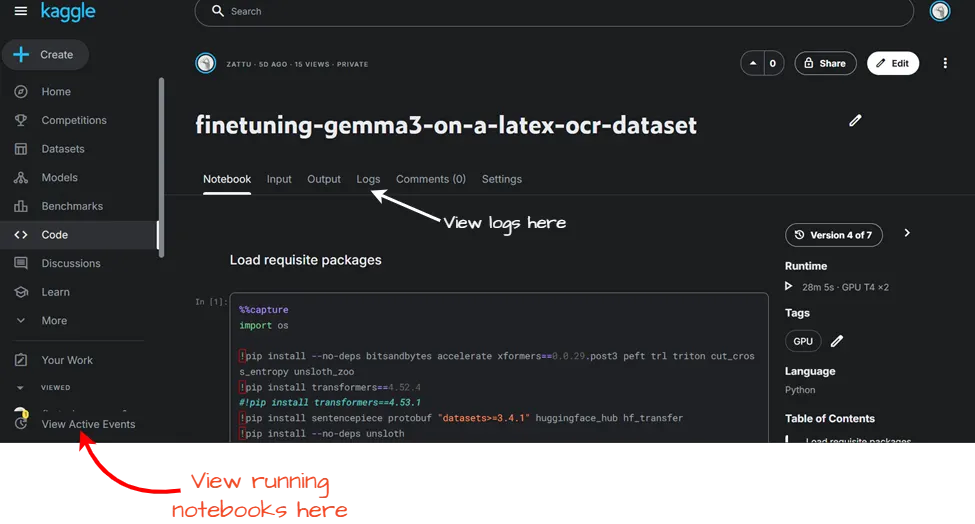Click the notebook title text
This screenshot has height=524, width=975.
[x=446, y=126]
